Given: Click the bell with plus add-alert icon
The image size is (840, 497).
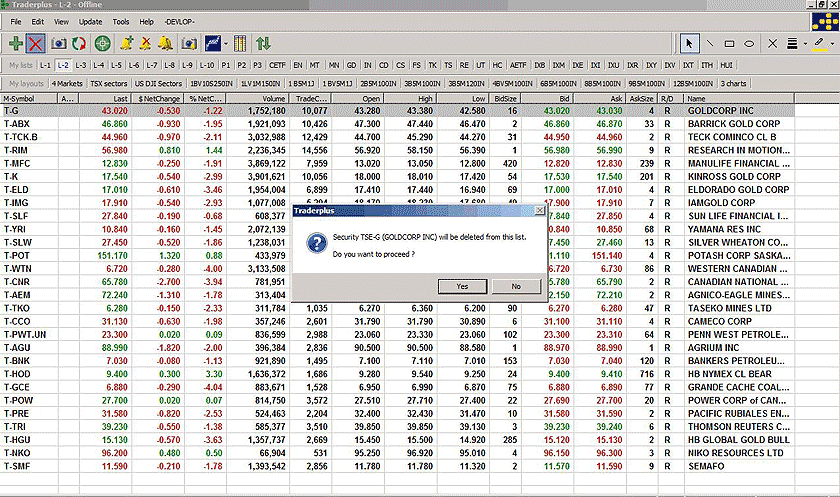Looking at the screenshot, I should point(126,43).
